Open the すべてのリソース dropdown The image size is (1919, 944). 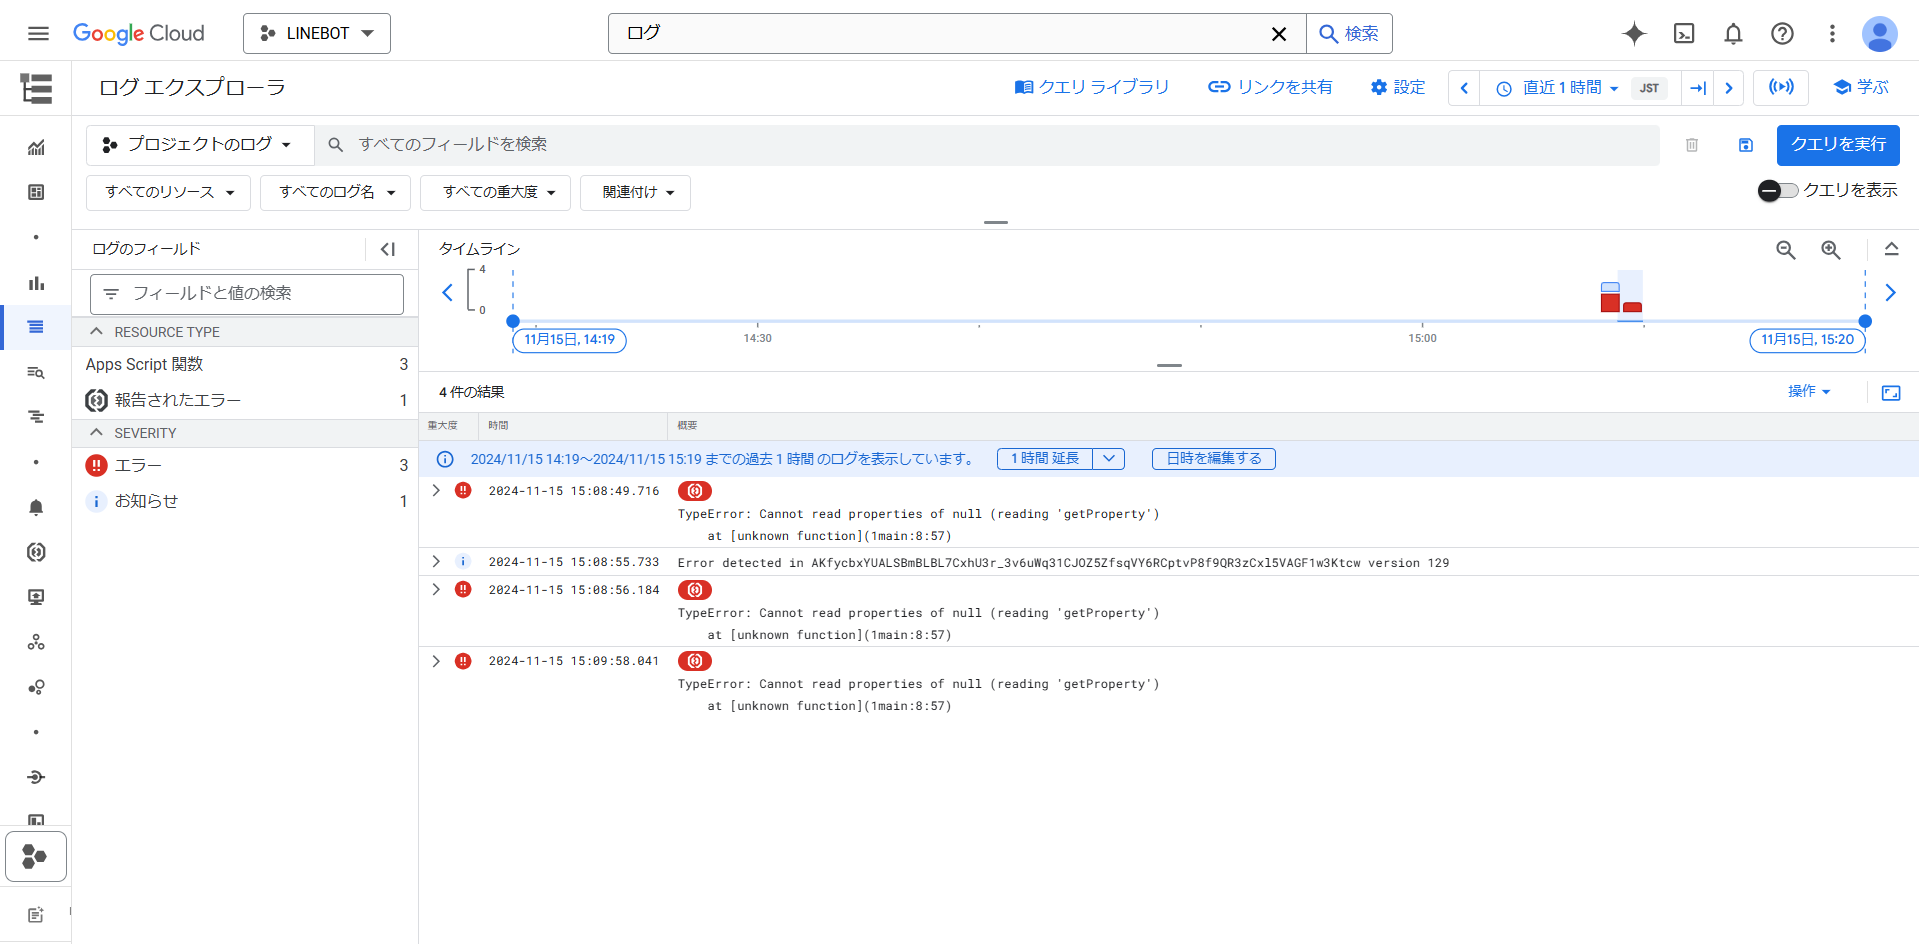coord(169,192)
